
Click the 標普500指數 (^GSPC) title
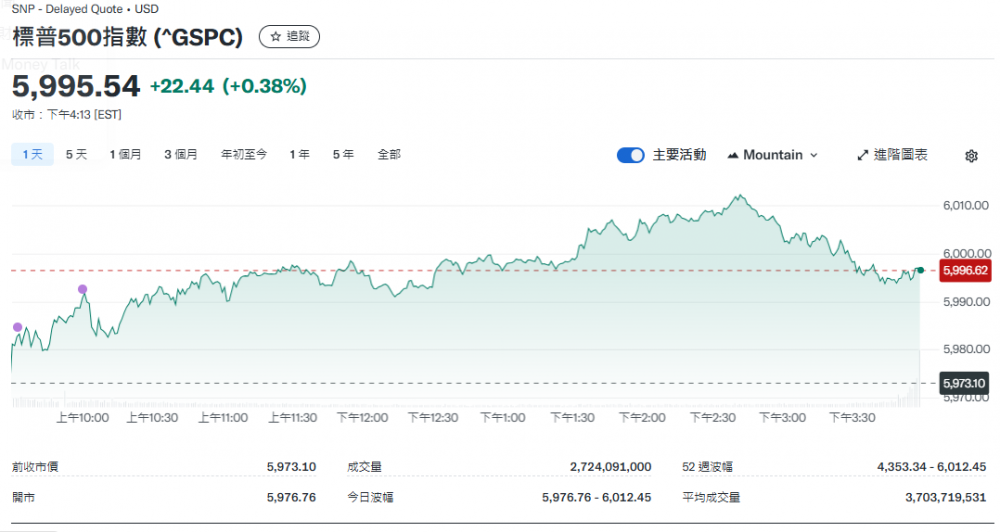[128, 37]
